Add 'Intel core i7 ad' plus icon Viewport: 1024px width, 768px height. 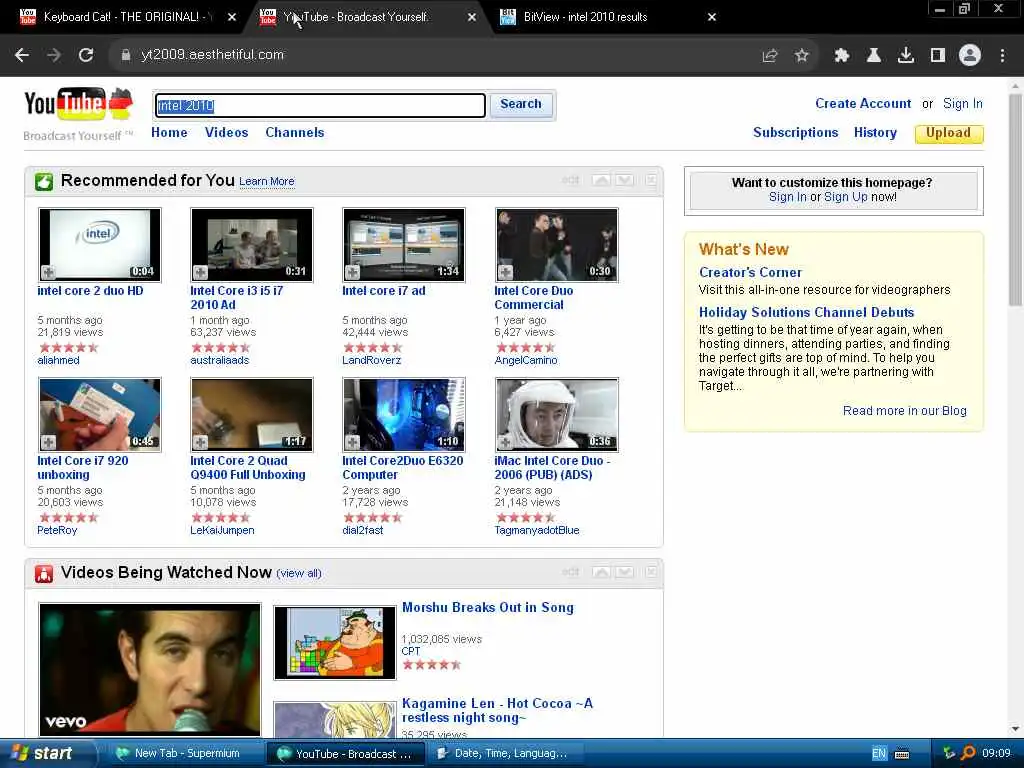pyautogui.click(x=353, y=272)
